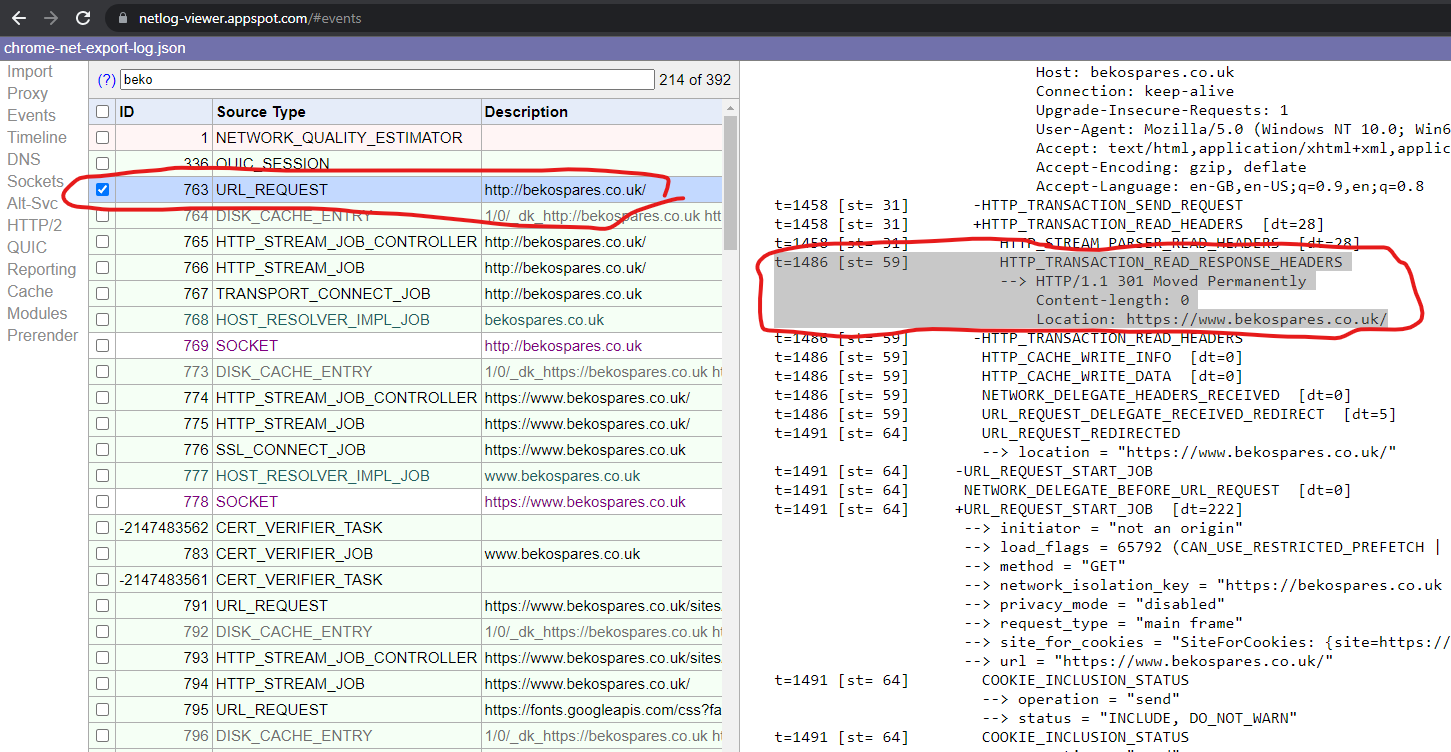Open the Import section
This screenshot has height=752, width=1451.
coord(30,72)
